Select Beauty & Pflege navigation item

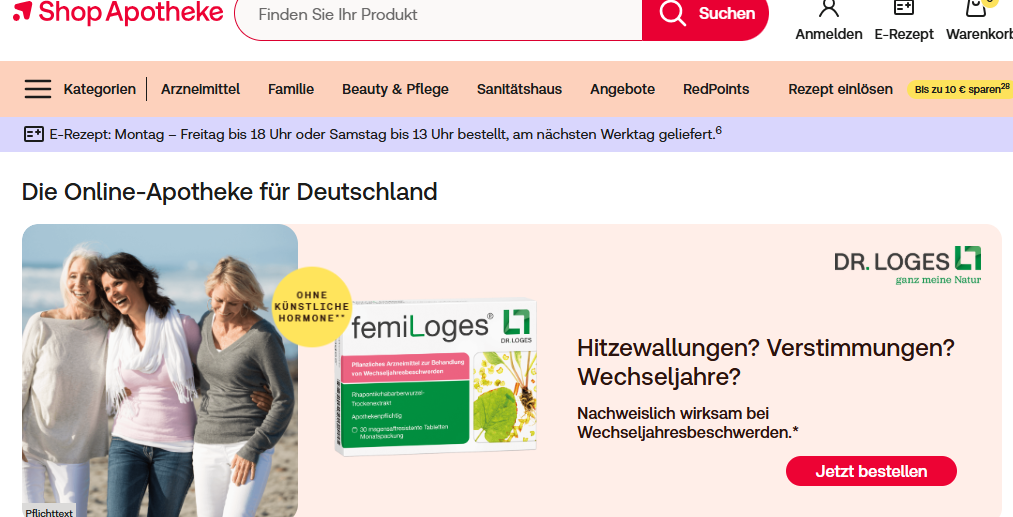point(395,89)
